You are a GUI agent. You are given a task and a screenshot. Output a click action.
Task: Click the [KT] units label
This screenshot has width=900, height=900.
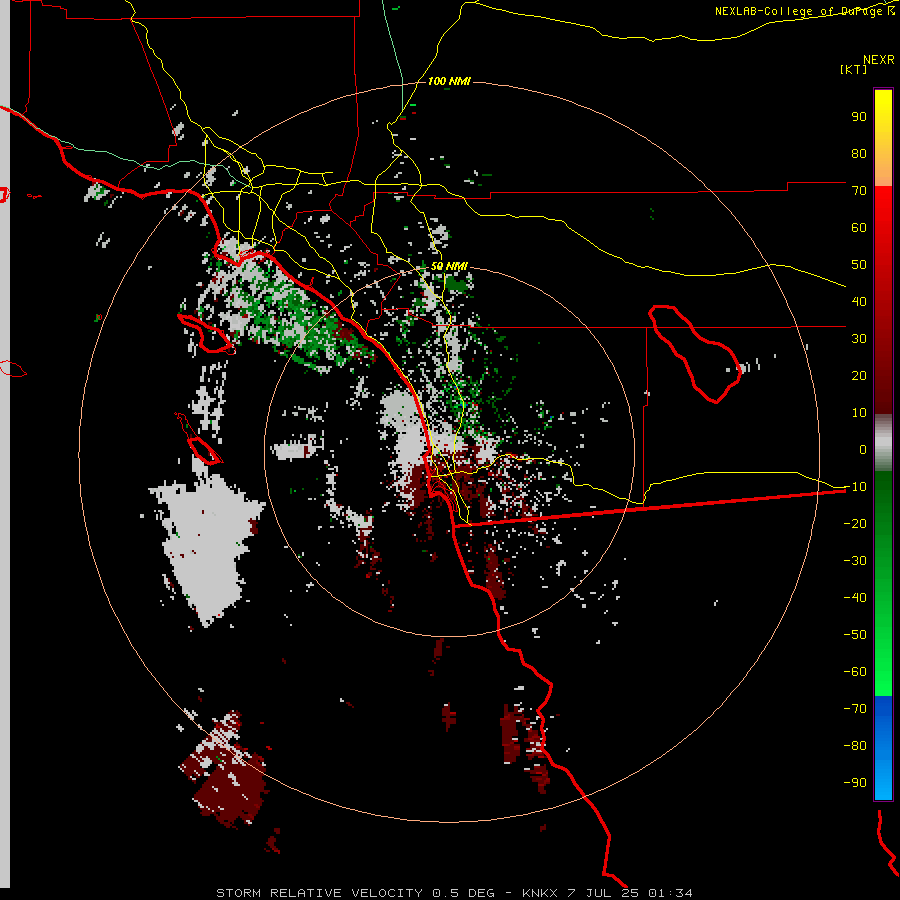854,69
